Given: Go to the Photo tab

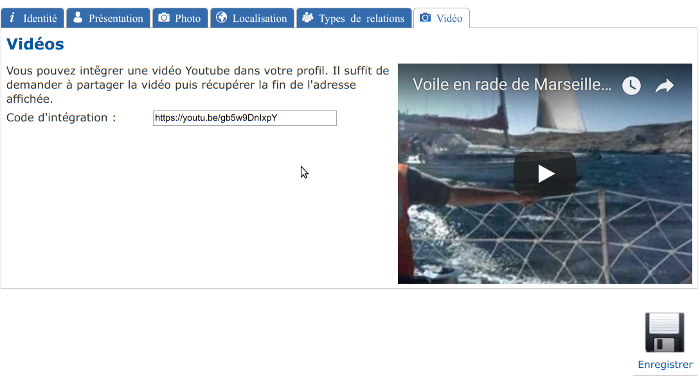Looking at the screenshot, I should click(x=180, y=18).
